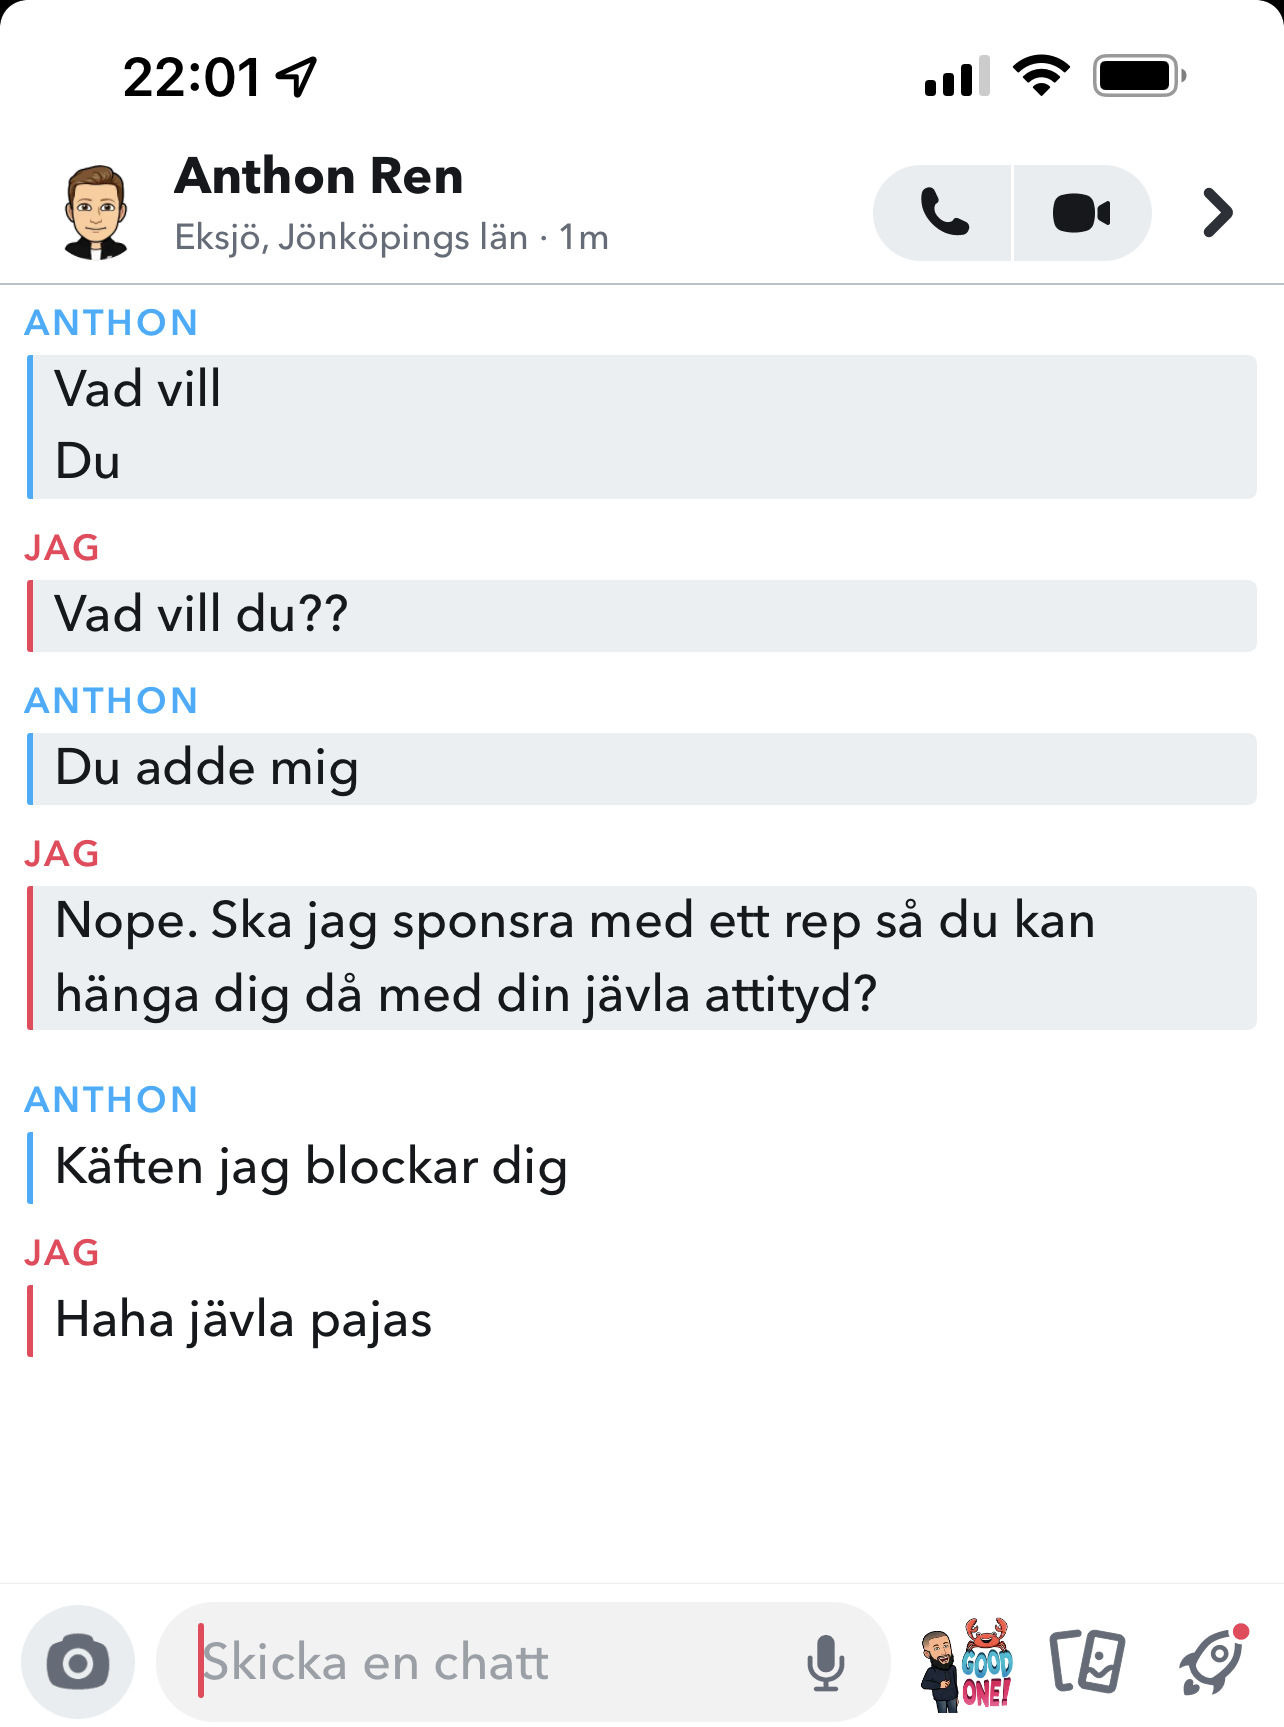Open the photo gallery cards icon
This screenshot has height=1727, width=1284.
pos(1087,1662)
